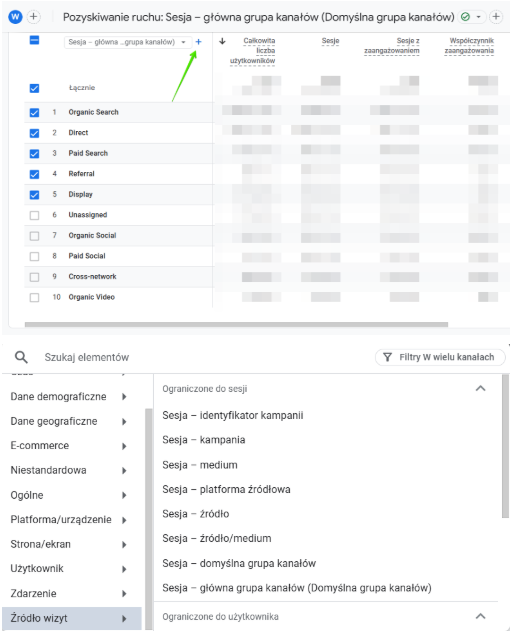
Task: Open the Dane geograficzne category
Action: [x=72, y=421]
